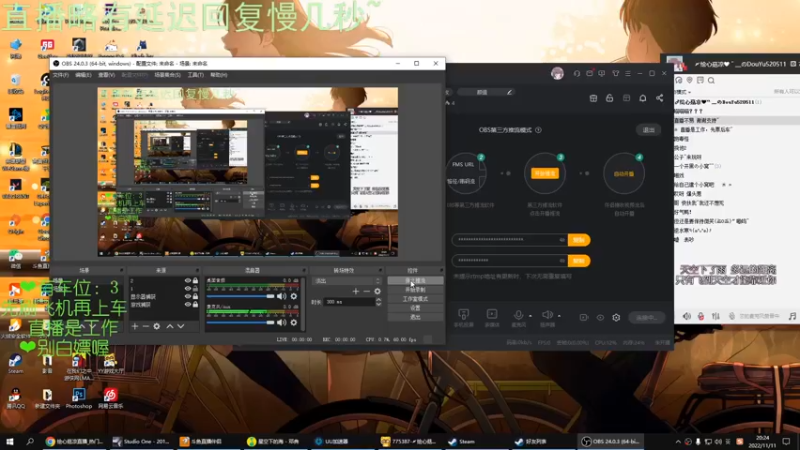Expand the microphone dropdown arrow in Douyu bottom bar
Viewport: 800px width, 450px height.
[530, 316]
